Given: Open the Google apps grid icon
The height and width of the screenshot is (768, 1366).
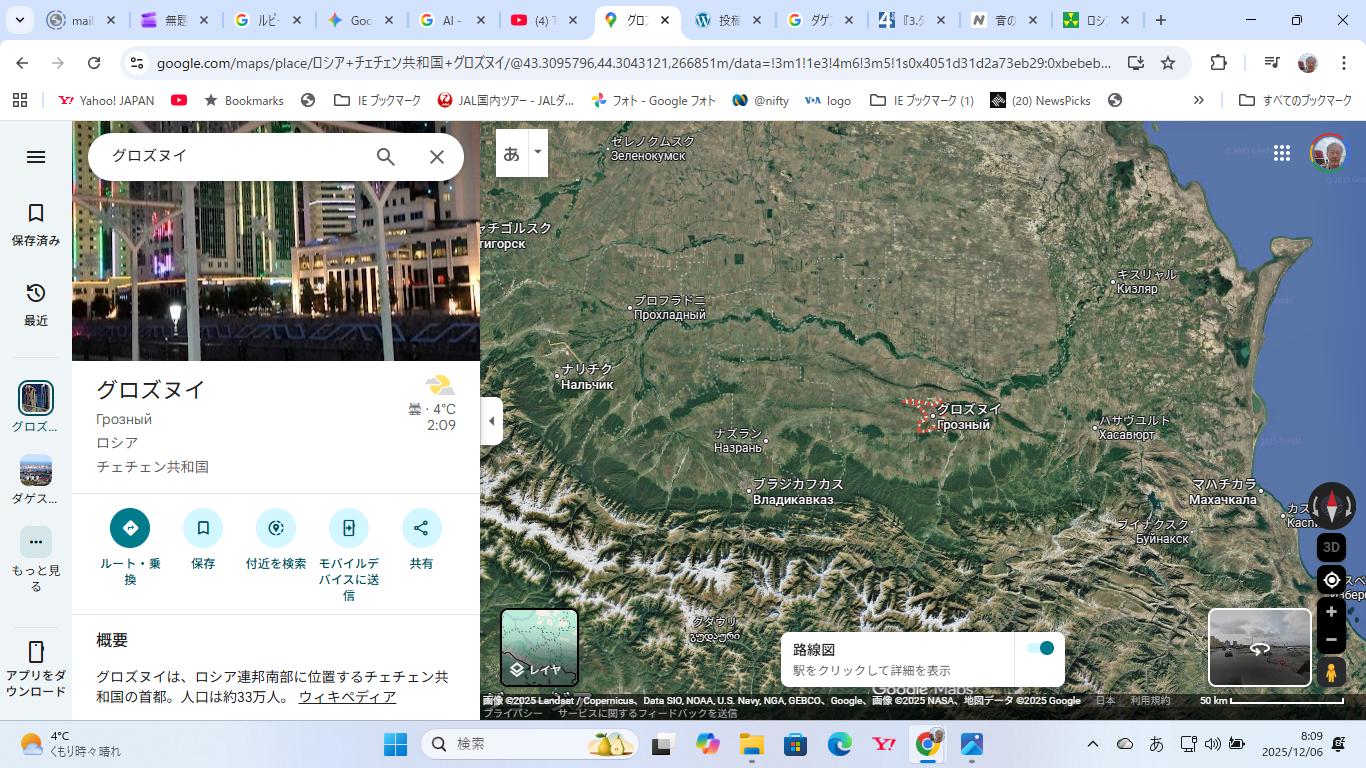Looking at the screenshot, I should click(1282, 153).
